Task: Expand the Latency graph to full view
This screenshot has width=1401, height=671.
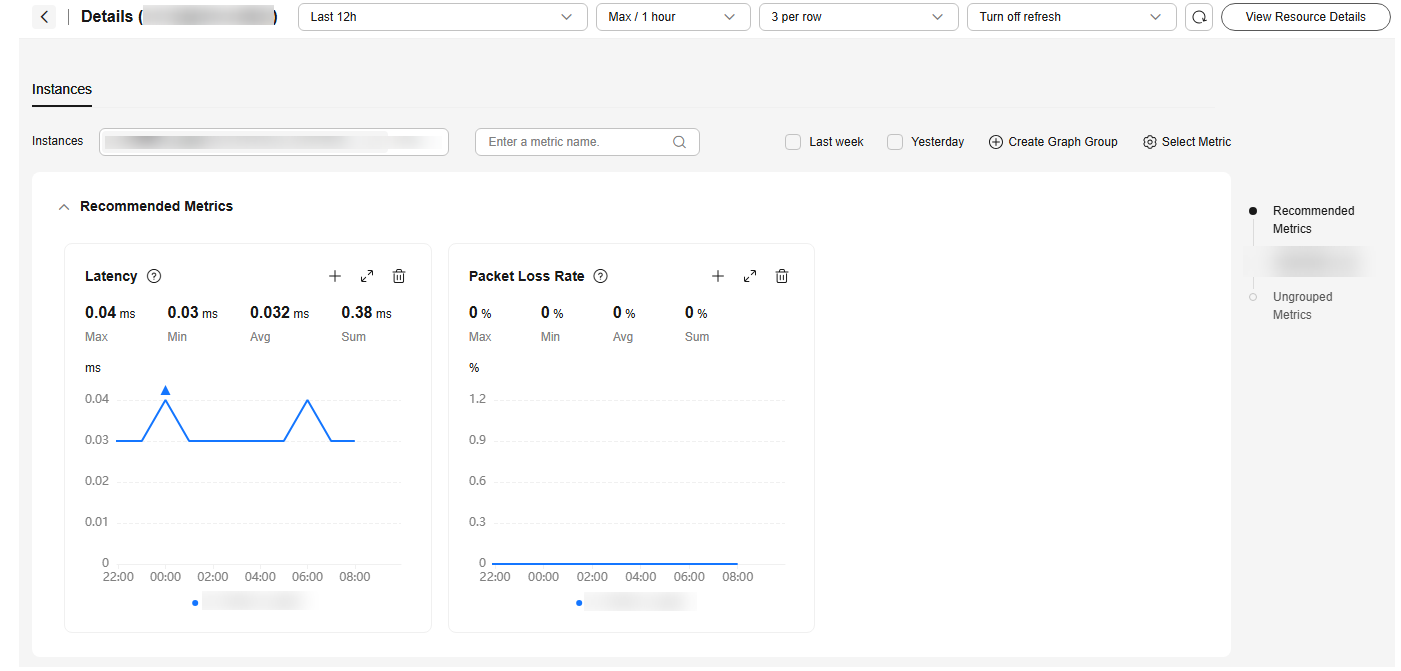Action: pos(367,276)
